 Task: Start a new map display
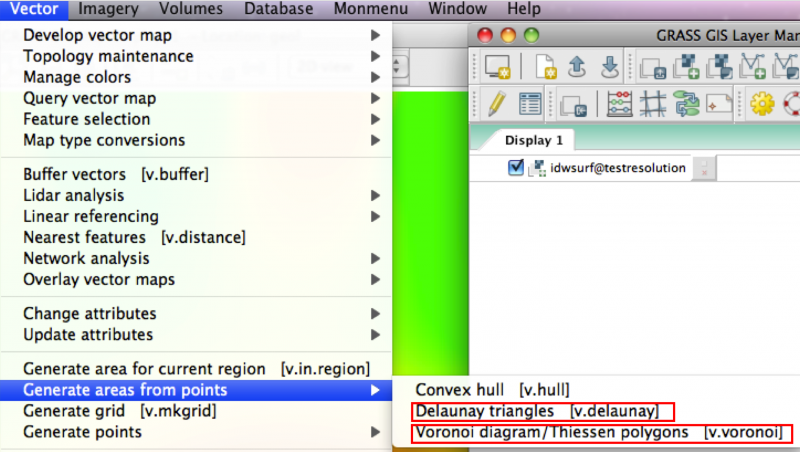[497, 67]
